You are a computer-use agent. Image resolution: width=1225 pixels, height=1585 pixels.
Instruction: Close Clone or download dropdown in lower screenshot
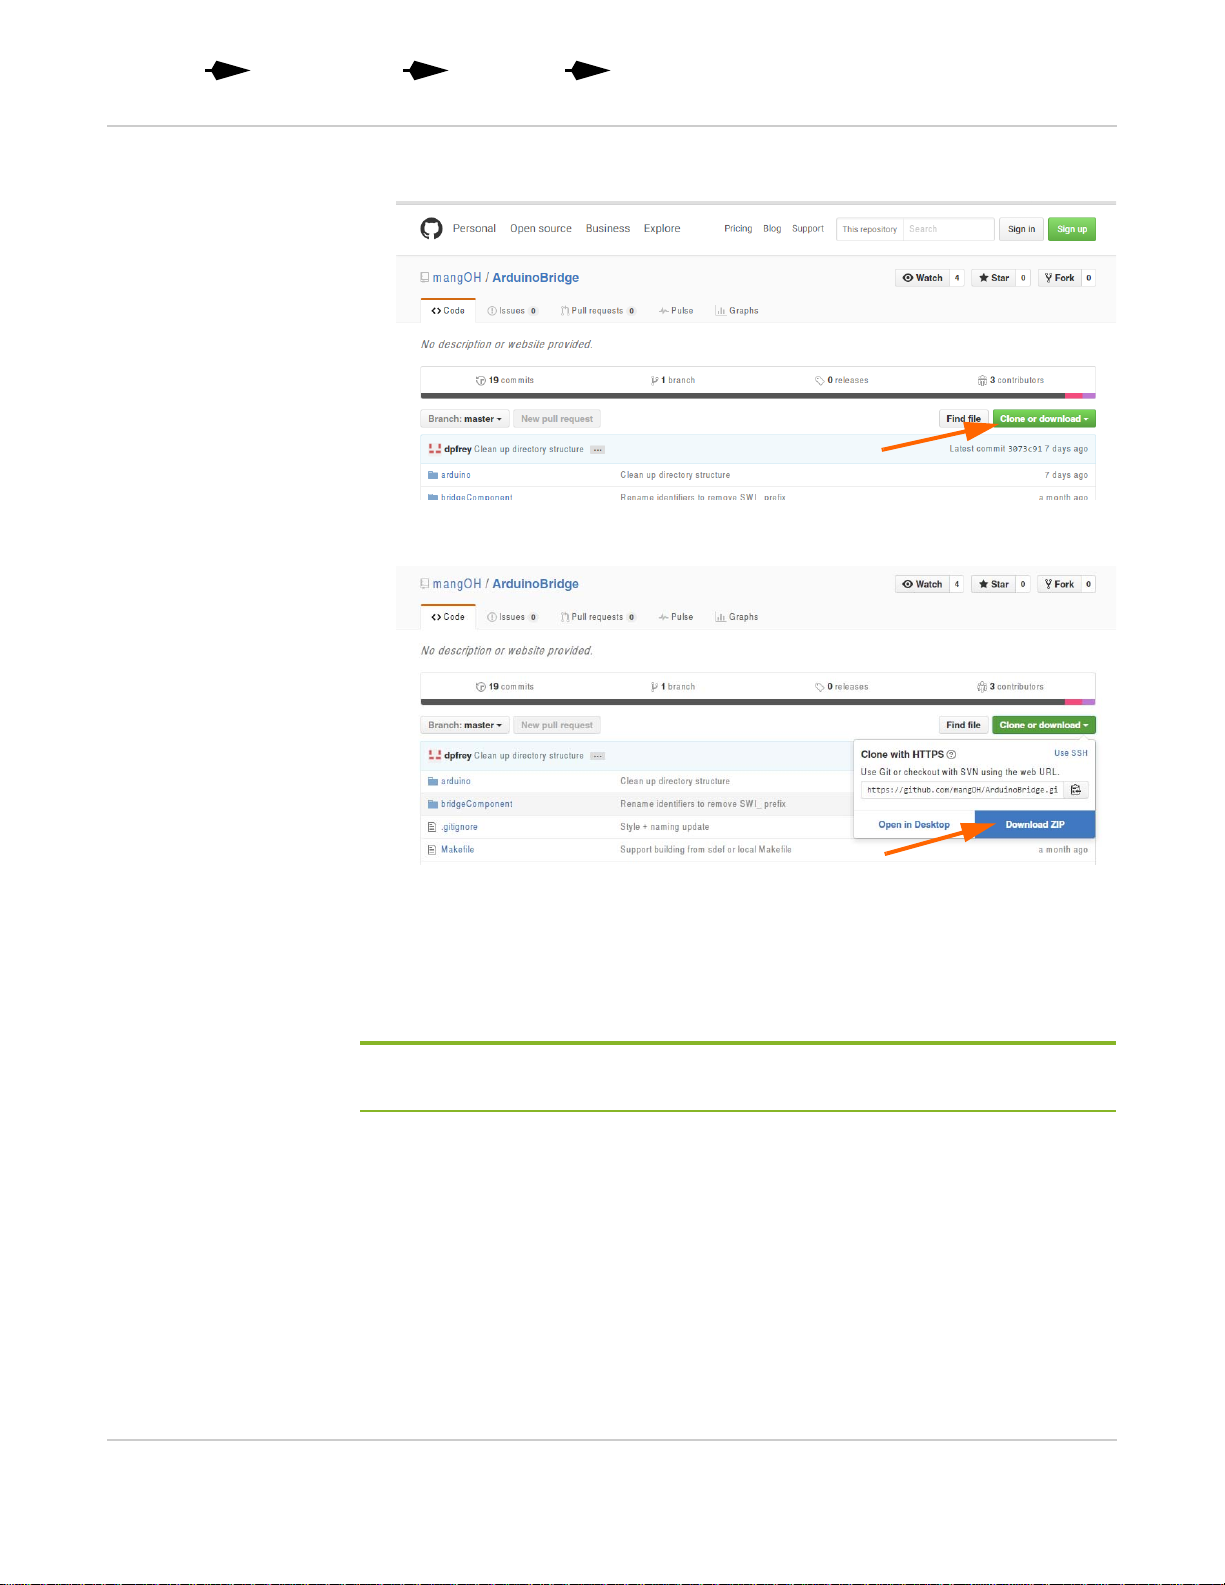(x=1044, y=725)
